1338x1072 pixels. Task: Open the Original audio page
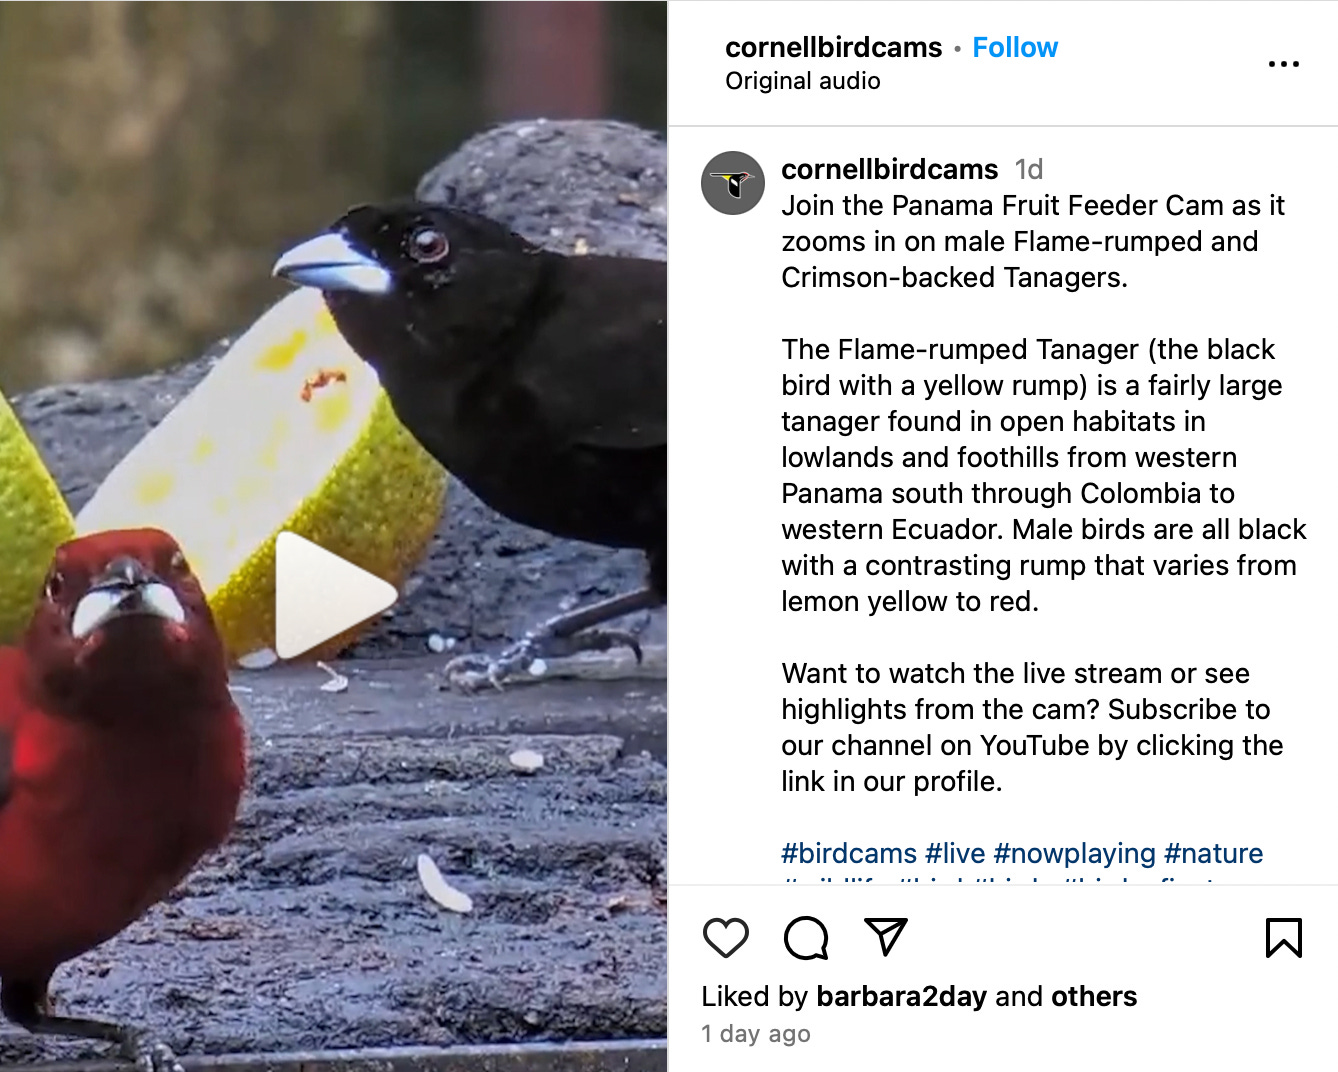point(803,81)
